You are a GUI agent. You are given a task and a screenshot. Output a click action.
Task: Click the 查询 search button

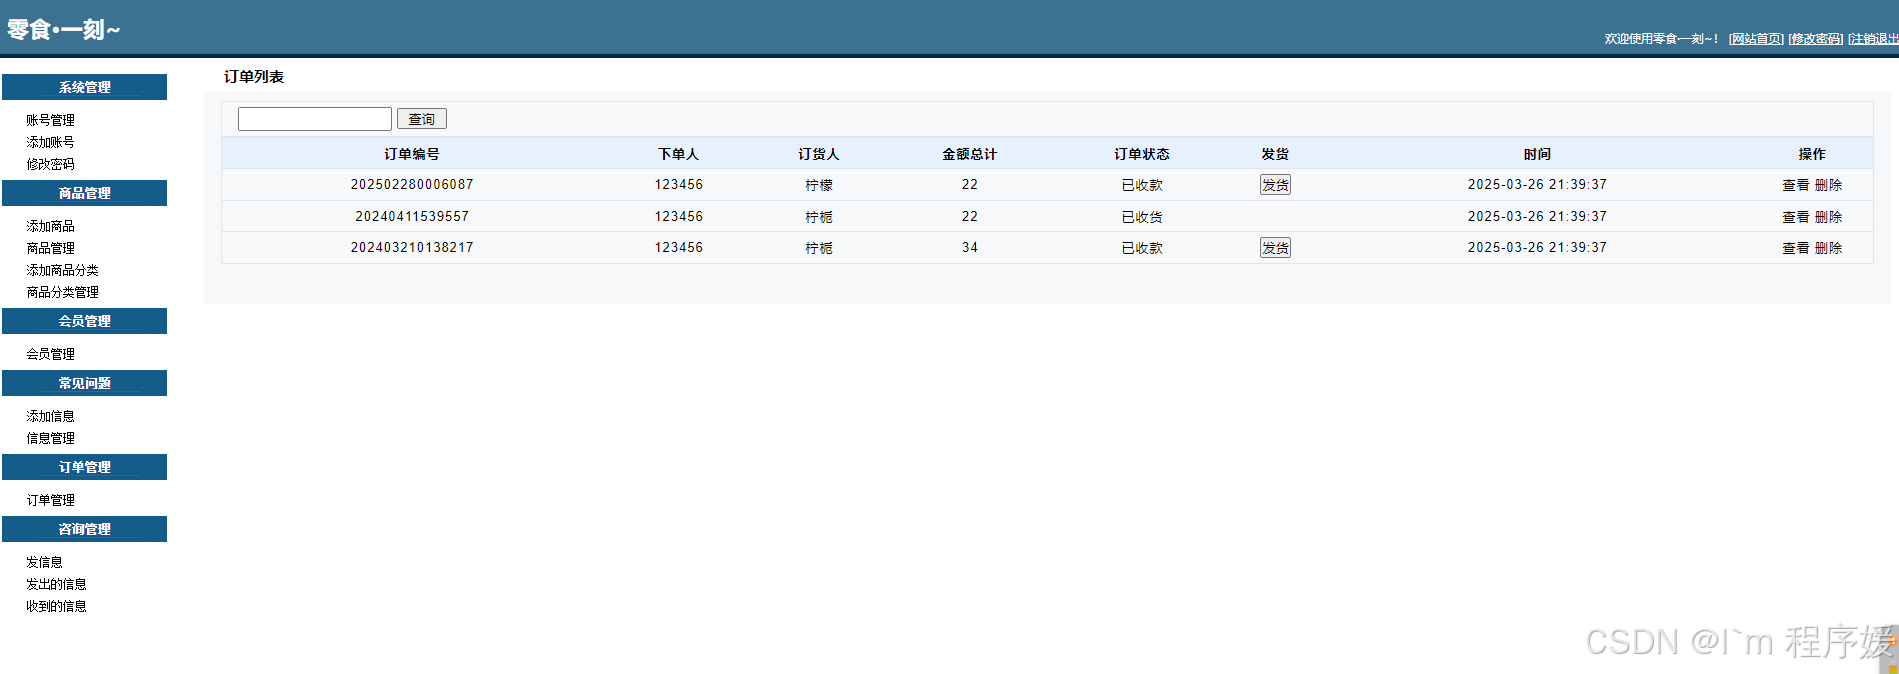point(421,119)
